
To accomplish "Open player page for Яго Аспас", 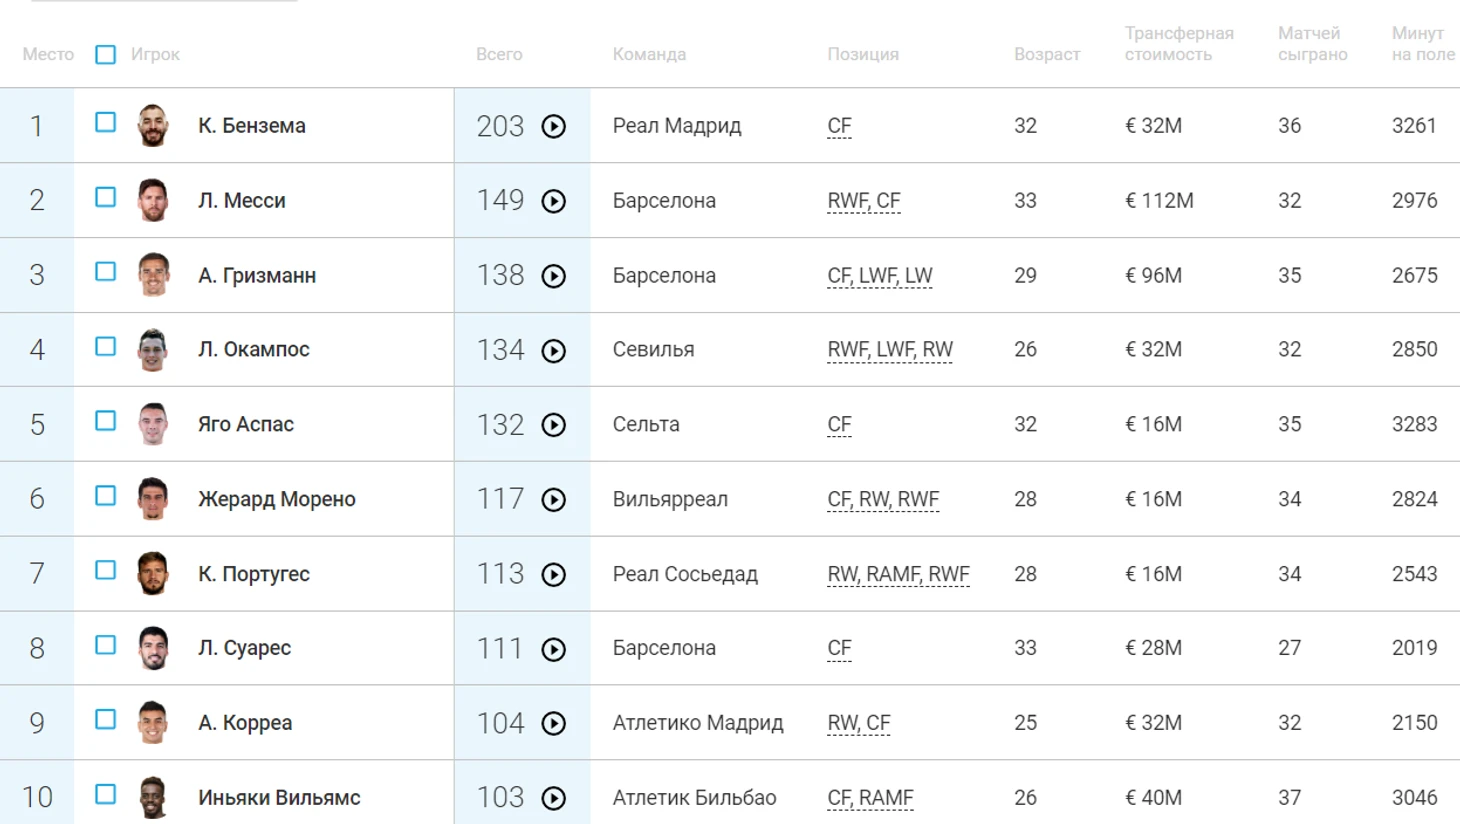I will pos(246,424).
